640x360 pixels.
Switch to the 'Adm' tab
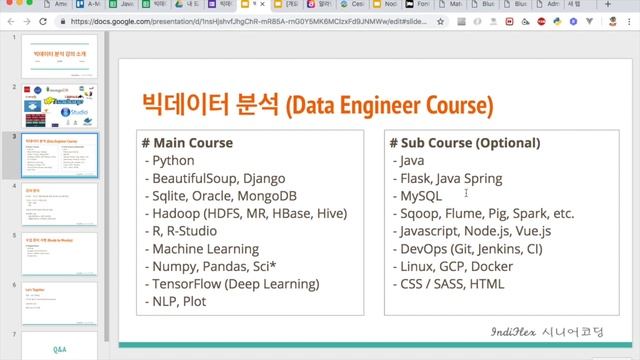(x=549, y=4)
